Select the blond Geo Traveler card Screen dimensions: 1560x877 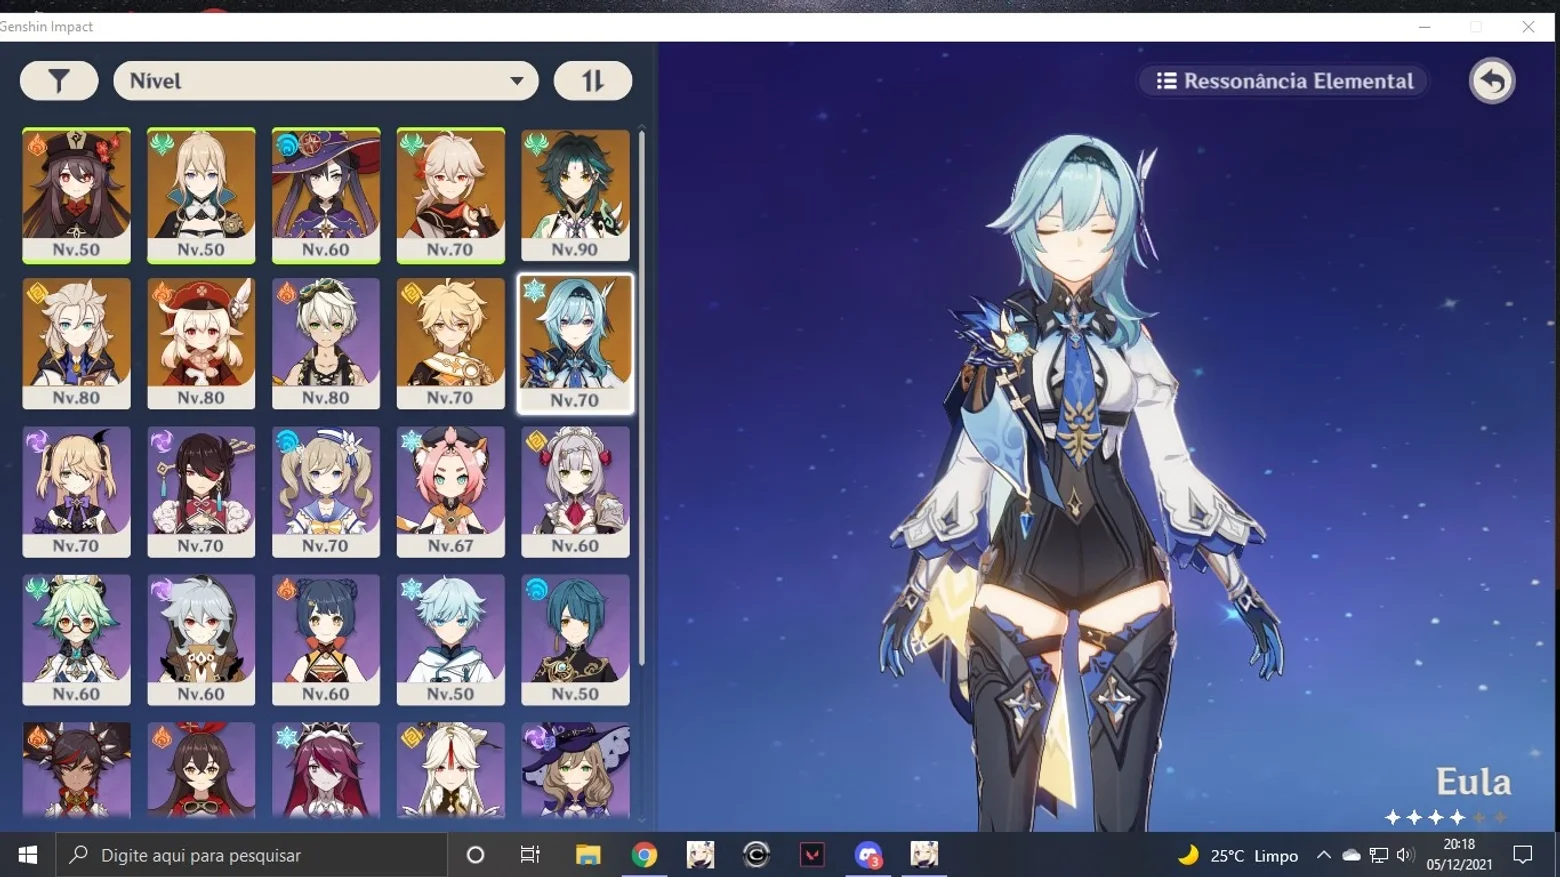click(x=451, y=344)
